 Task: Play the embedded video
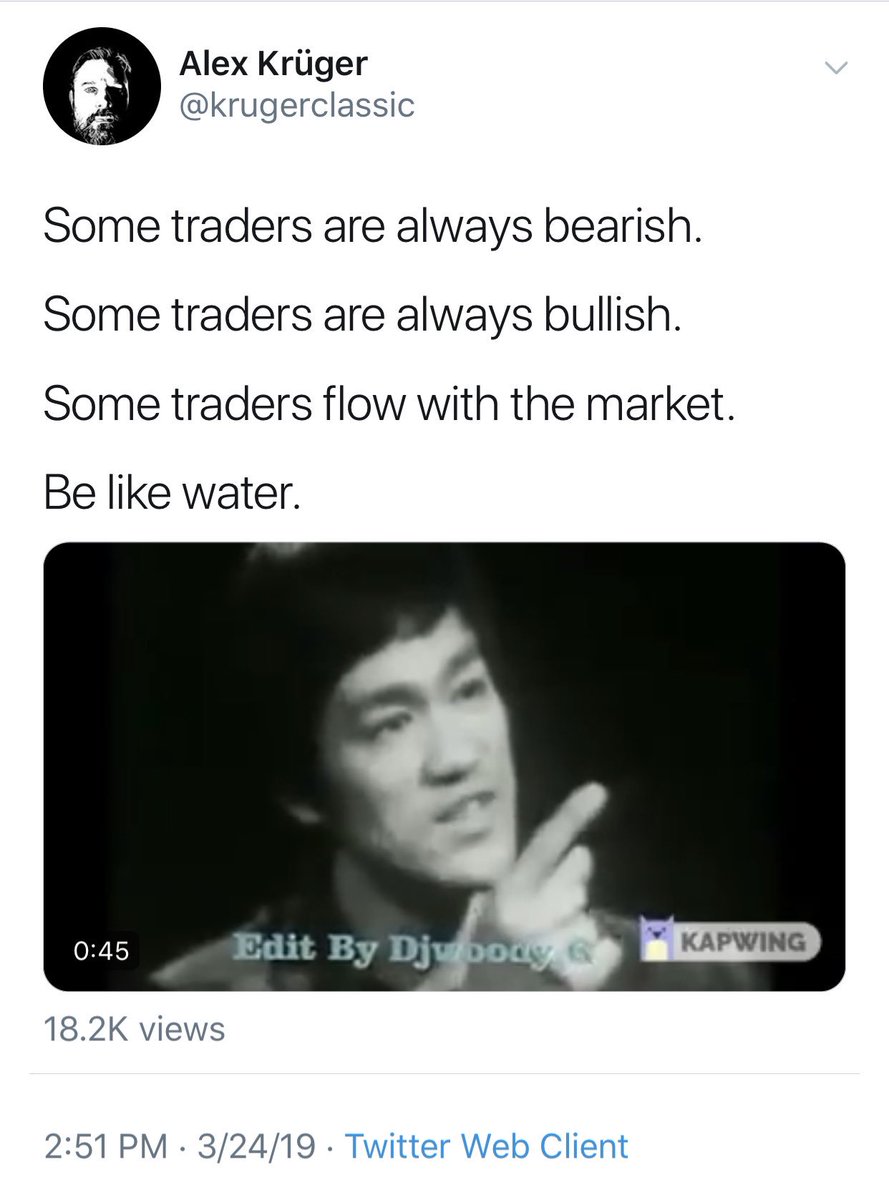(x=444, y=767)
